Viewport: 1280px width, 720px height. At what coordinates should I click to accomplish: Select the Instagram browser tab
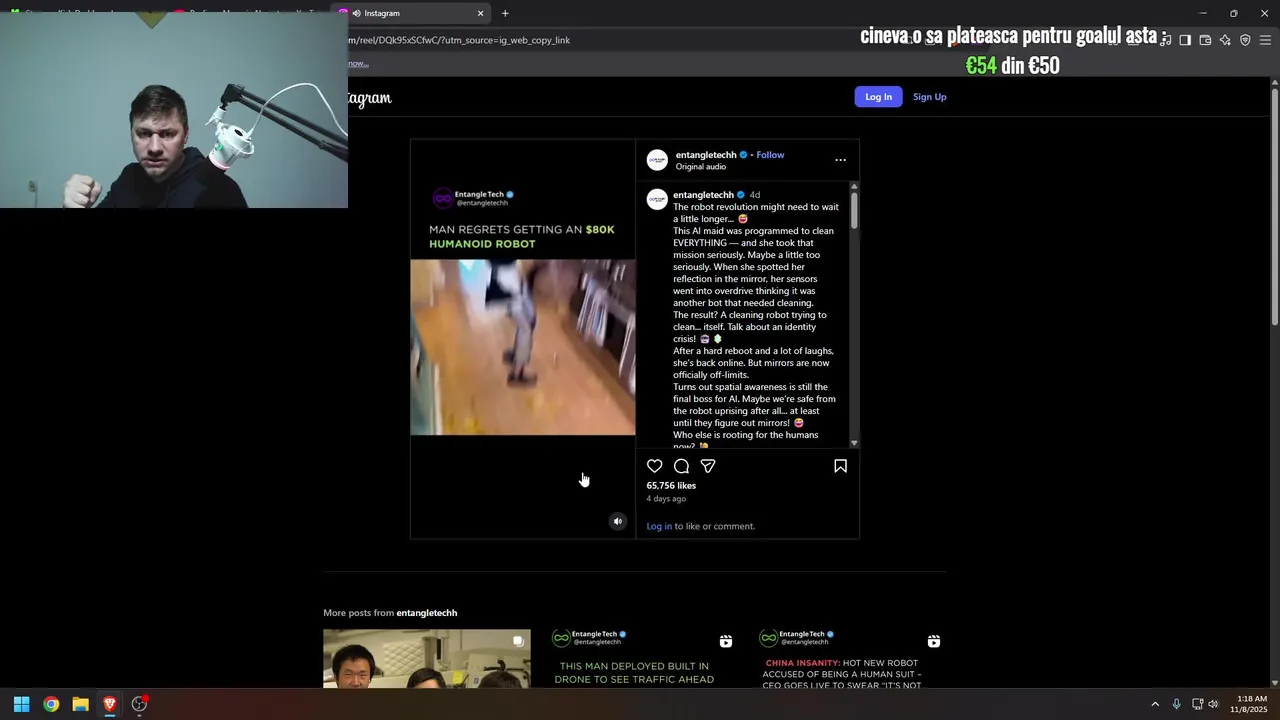[x=410, y=13]
